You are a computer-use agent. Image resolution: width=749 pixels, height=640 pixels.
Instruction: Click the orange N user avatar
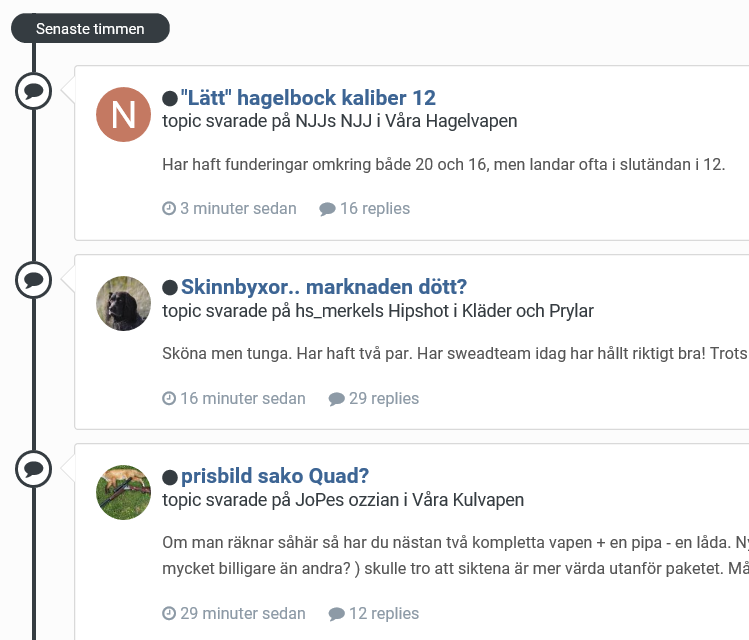(x=123, y=114)
